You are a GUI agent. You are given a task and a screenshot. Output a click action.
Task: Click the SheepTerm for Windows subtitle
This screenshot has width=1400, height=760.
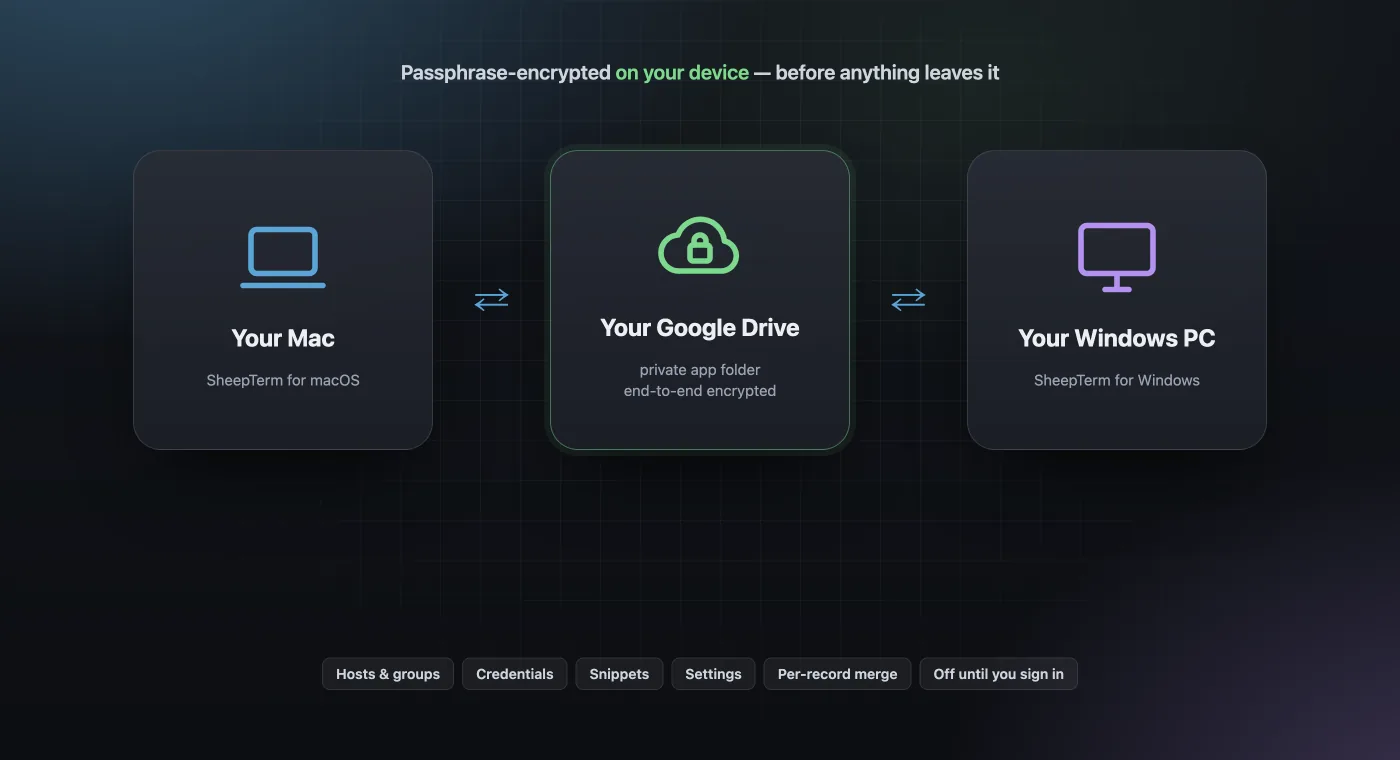point(1117,380)
